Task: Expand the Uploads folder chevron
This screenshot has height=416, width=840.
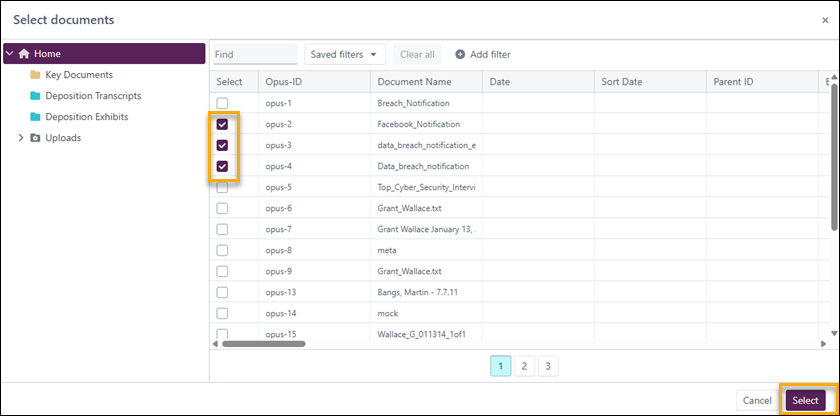Action: 21,138
